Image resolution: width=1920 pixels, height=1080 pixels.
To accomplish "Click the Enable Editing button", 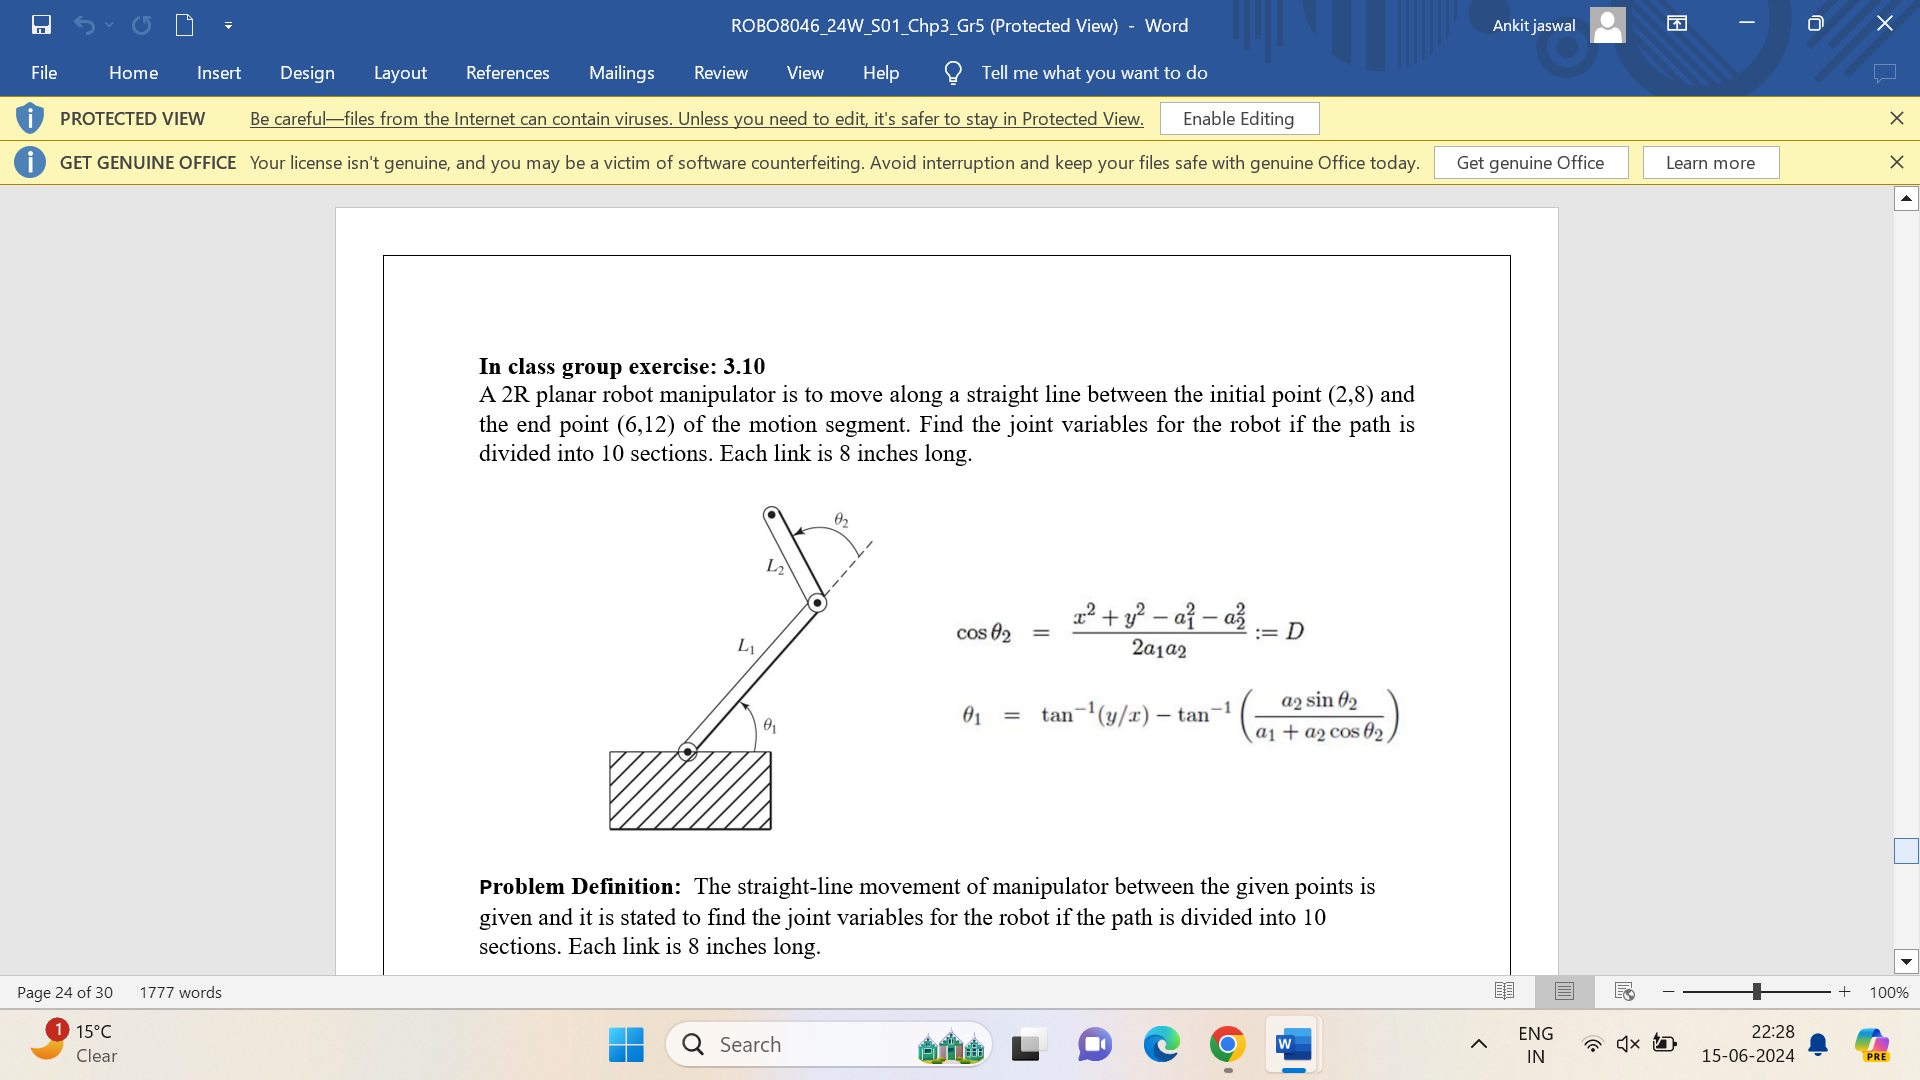I will [x=1238, y=119].
